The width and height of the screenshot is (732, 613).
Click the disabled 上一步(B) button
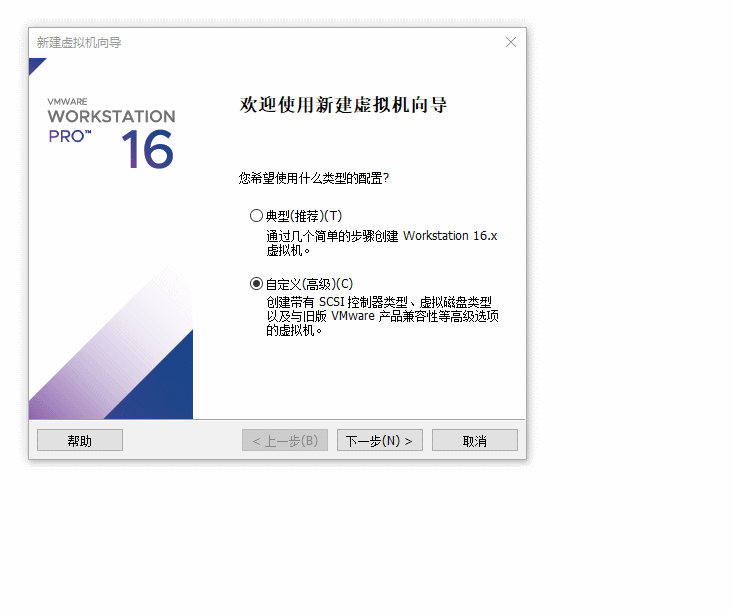coord(285,440)
